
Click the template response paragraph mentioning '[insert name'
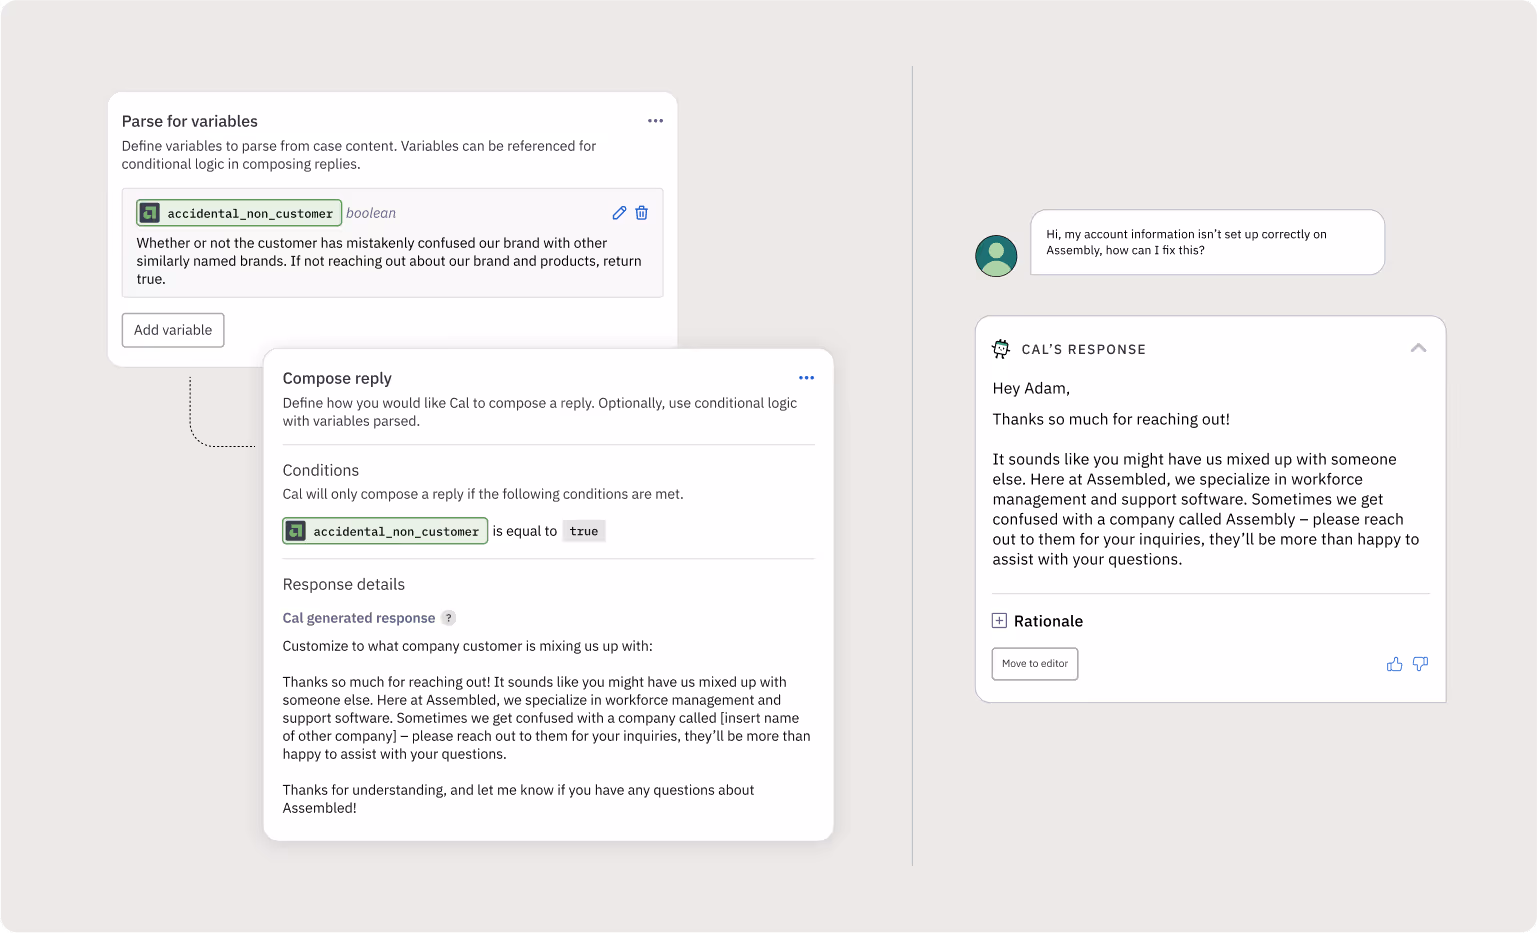tap(546, 718)
